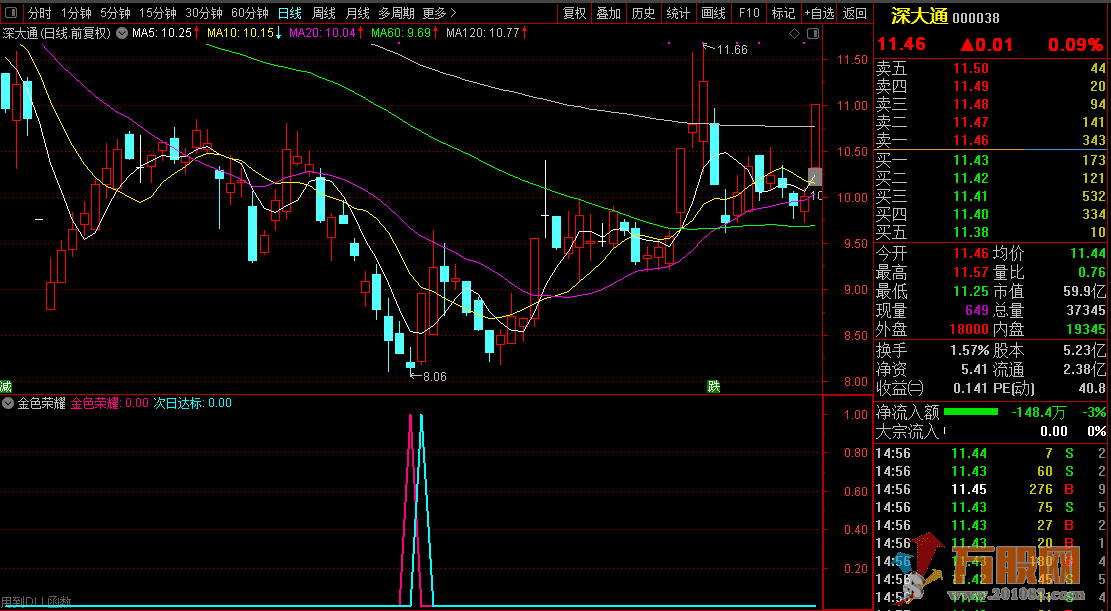Click the 大宗流入 row value 0.00
The width and height of the screenshot is (1111, 611).
click(x=1054, y=431)
